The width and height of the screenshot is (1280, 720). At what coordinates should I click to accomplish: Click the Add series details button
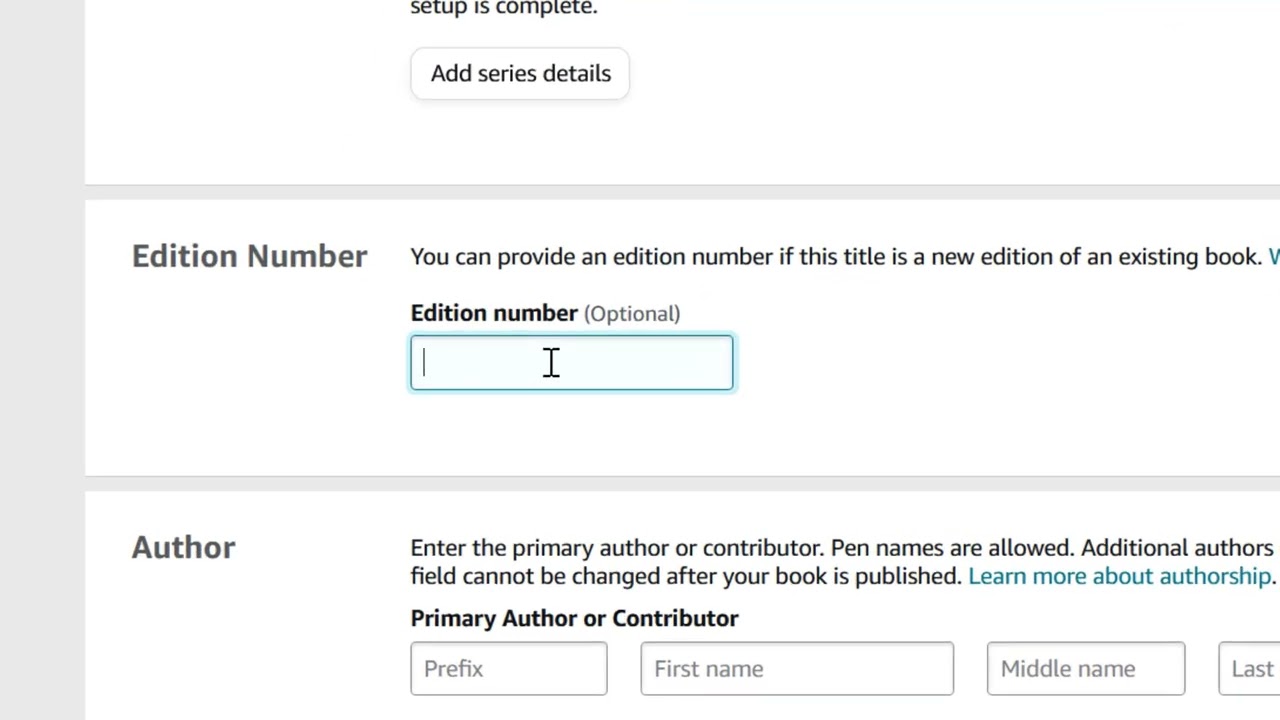[x=520, y=74]
